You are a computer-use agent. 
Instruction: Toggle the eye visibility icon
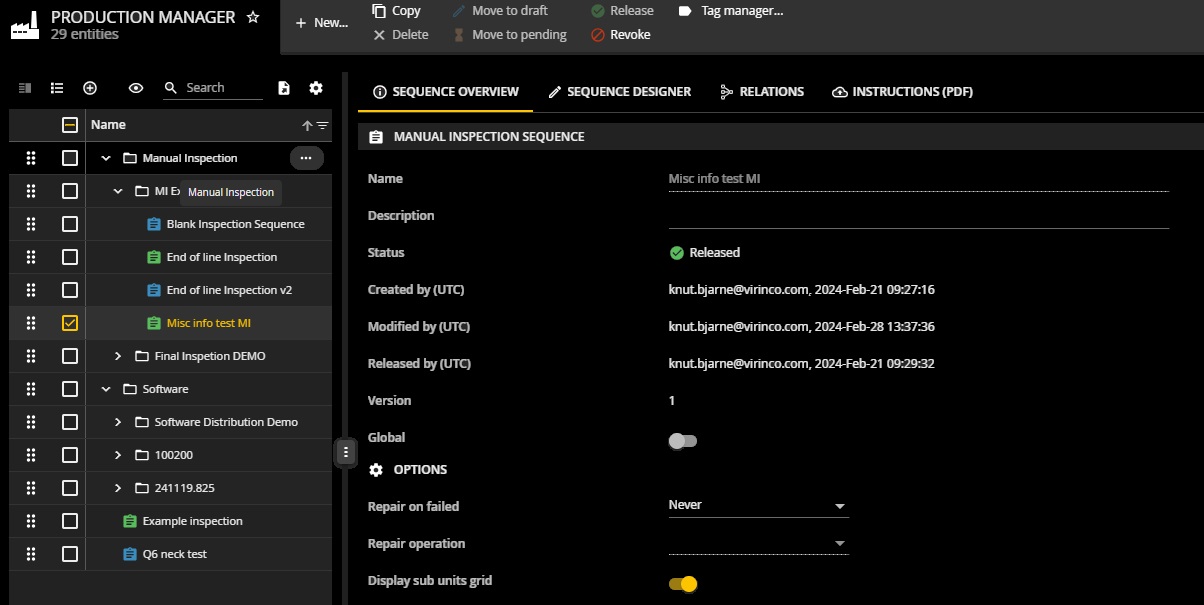[x=136, y=88]
